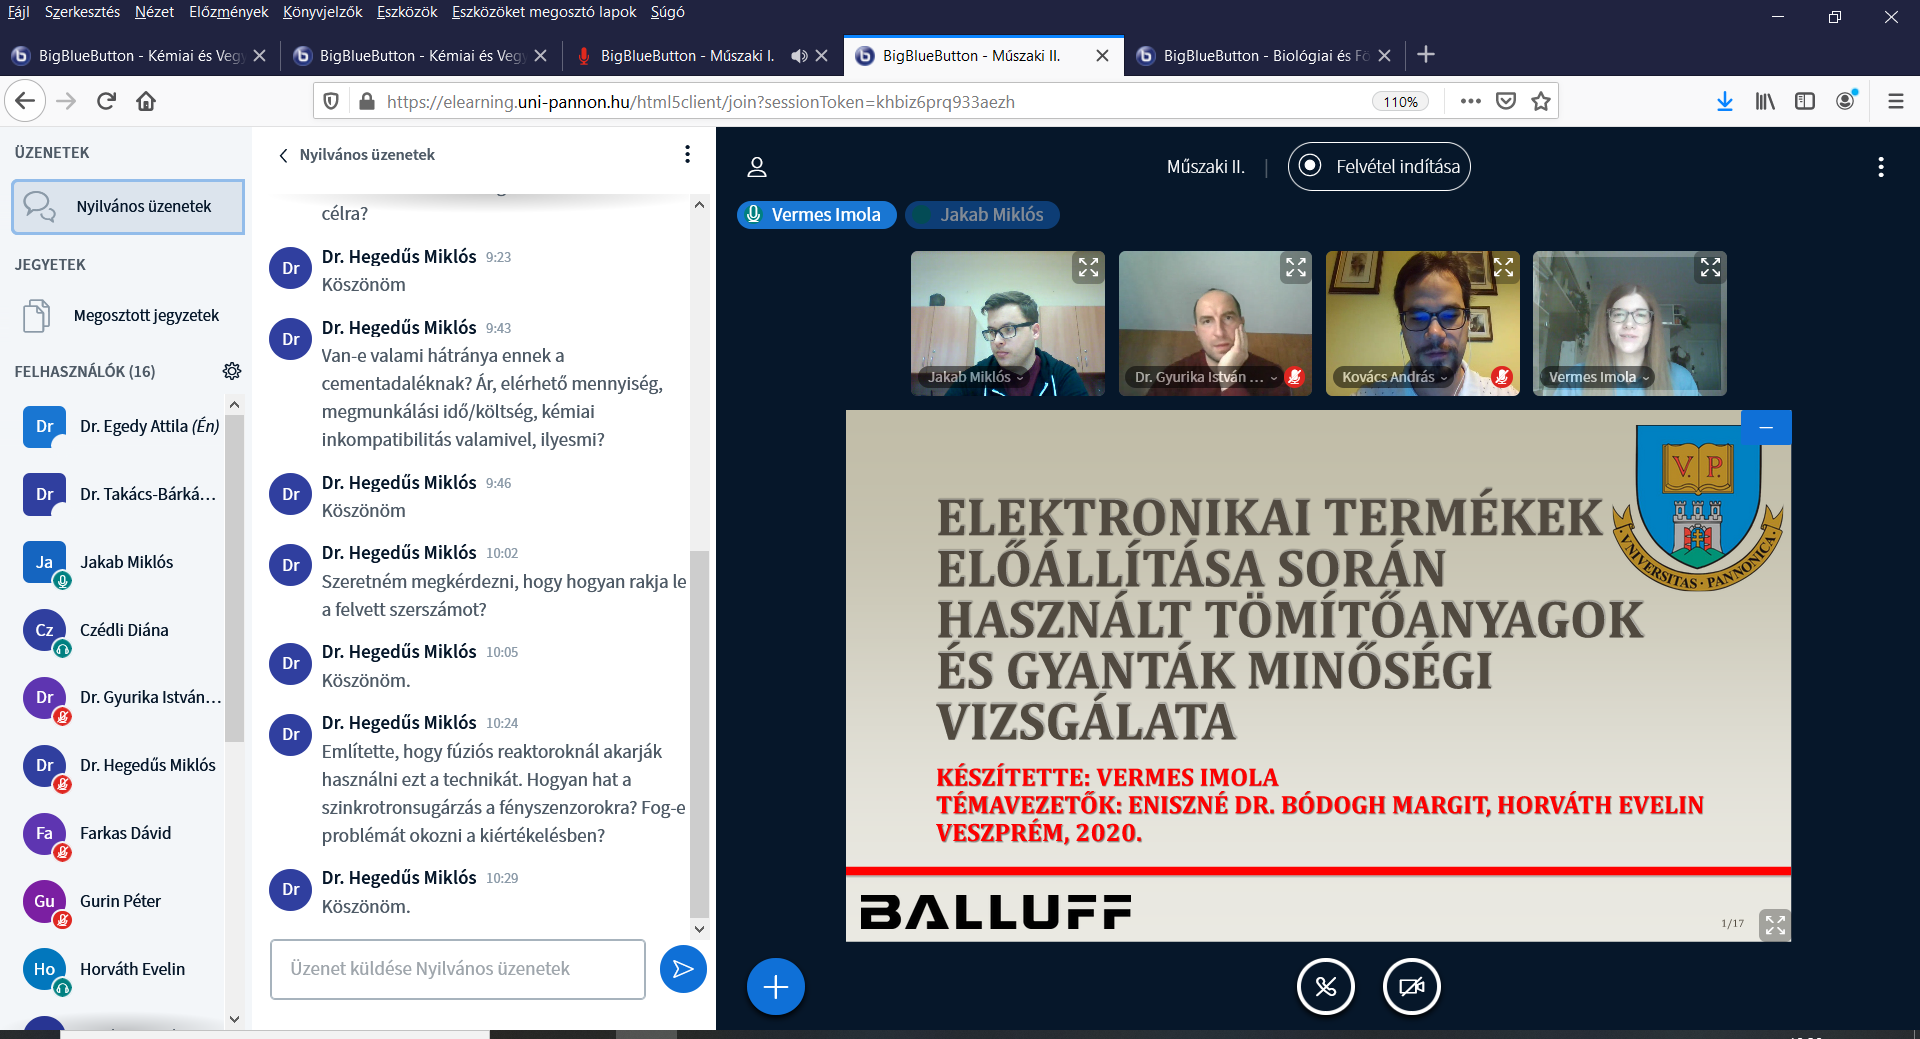Toggle the microphone mute button
The image size is (1920, 1039).
pos(1325,987)
